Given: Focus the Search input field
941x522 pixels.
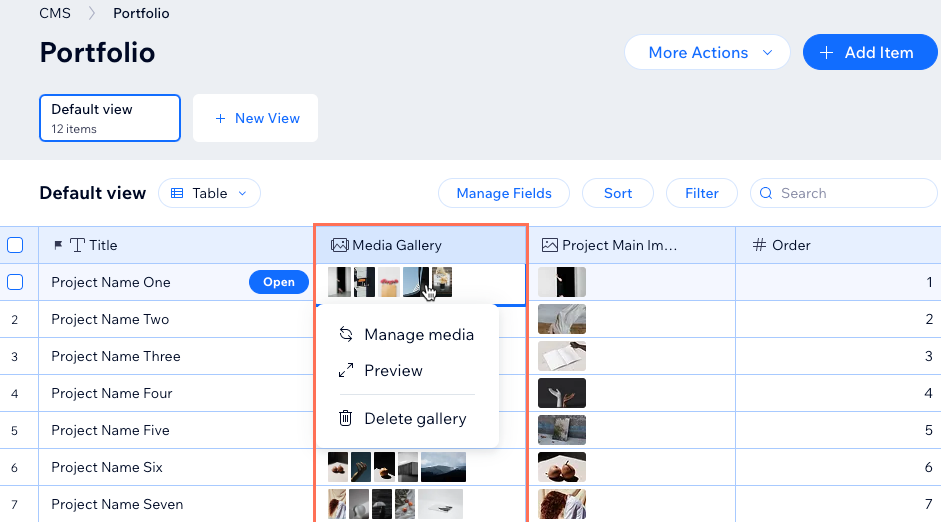Looking at the screenshot, I should tap(843, 193).
